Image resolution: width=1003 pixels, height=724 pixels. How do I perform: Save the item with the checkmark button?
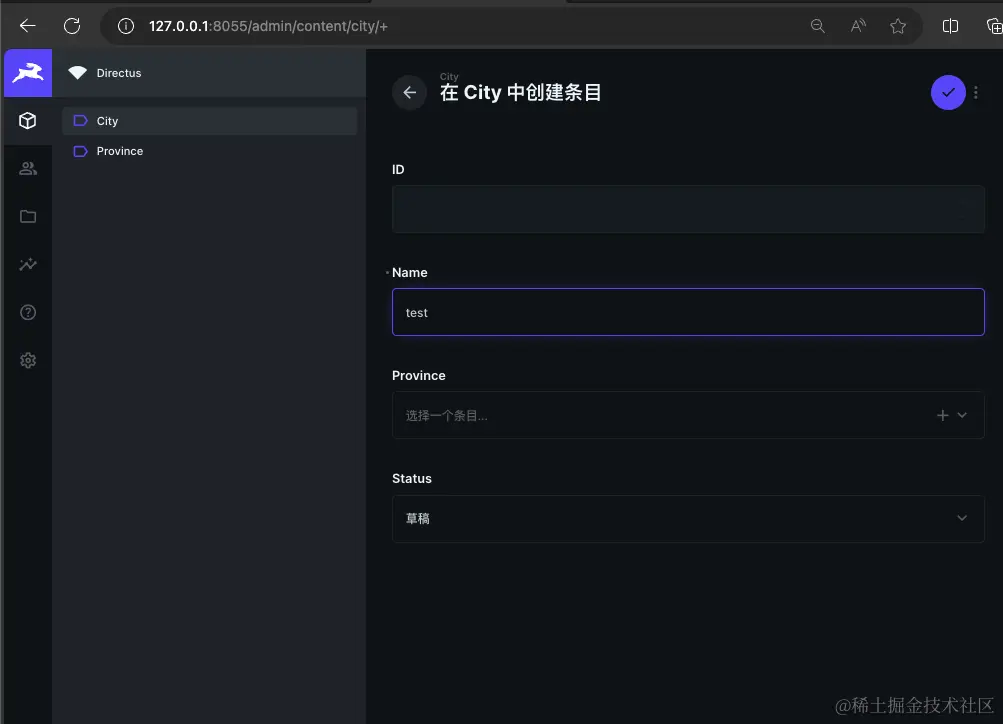[x=948, y=93]
